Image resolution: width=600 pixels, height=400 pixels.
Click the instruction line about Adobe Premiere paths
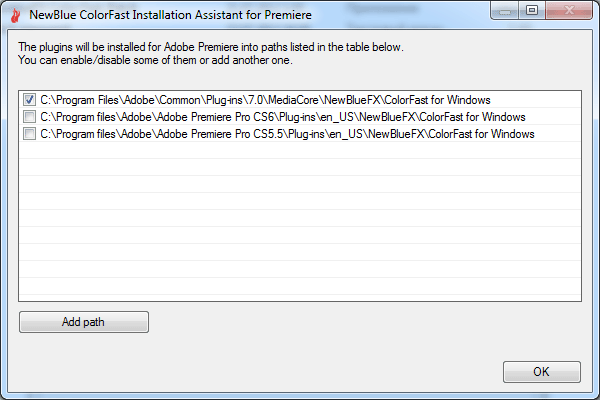pyautogui.click(x=211, y=47)
